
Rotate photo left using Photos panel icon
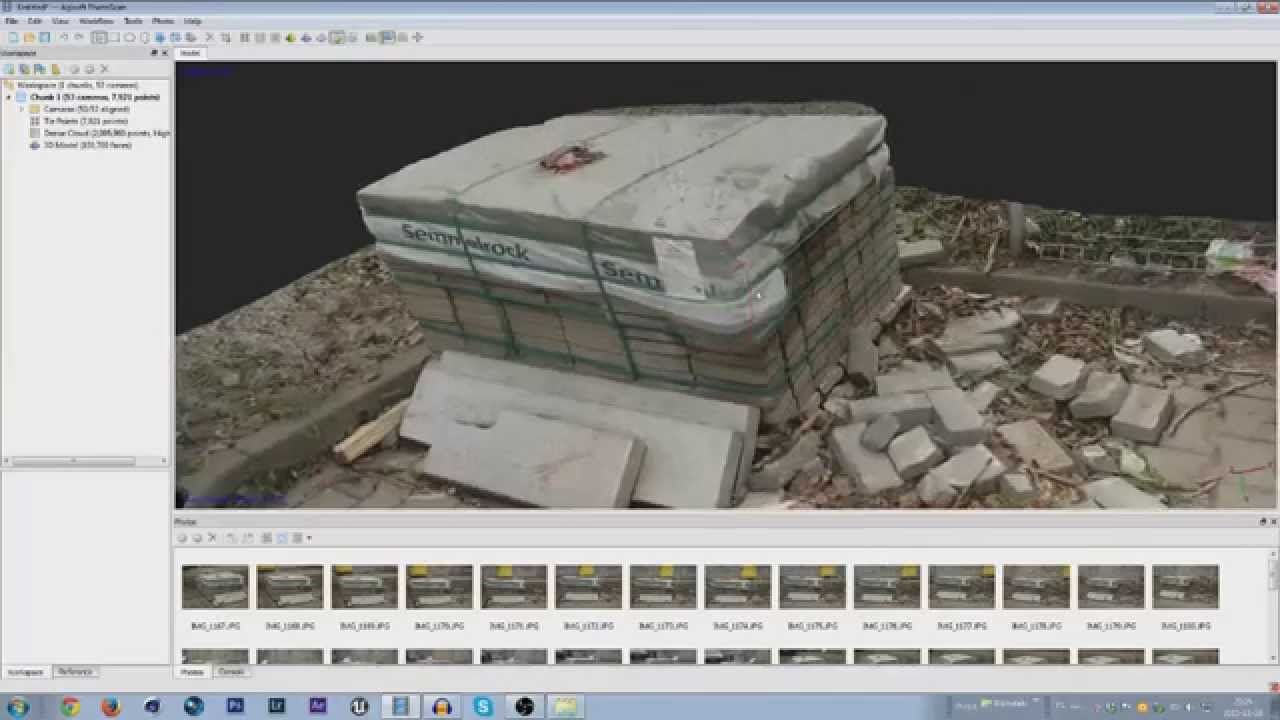(231, 538)
